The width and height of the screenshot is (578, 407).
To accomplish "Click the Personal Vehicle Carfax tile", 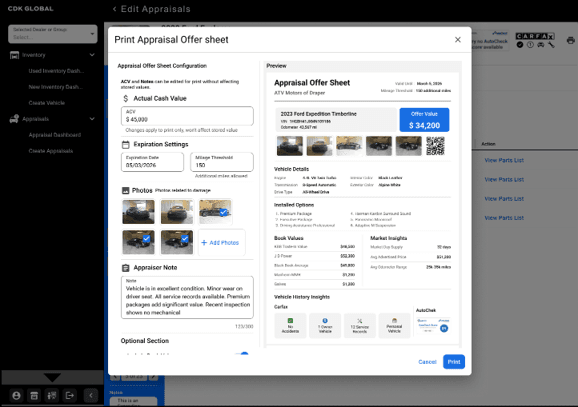I will point(394,326).
